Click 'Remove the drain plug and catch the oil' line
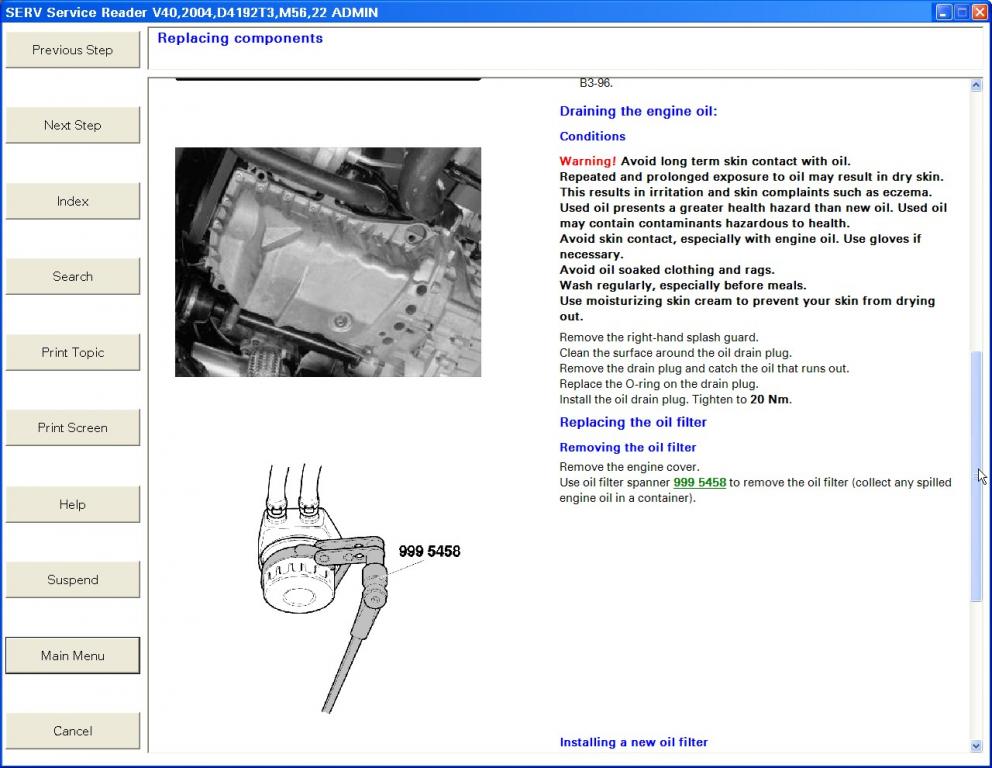This screenshot has width=992, height=768. pyautogui.click(x=704, y=368)
